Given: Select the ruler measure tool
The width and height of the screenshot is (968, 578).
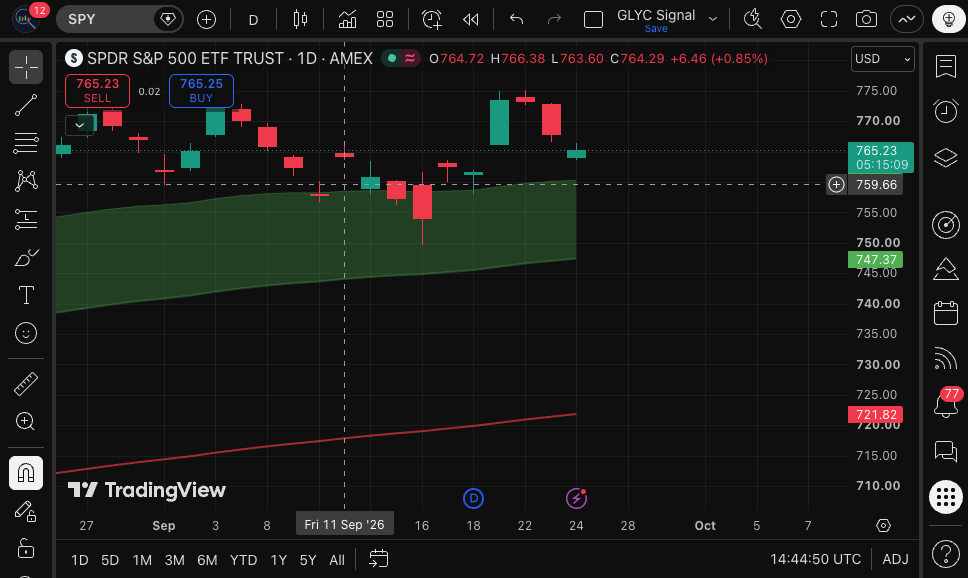Looking at the screenshot, I should click(x=26, y=384).
